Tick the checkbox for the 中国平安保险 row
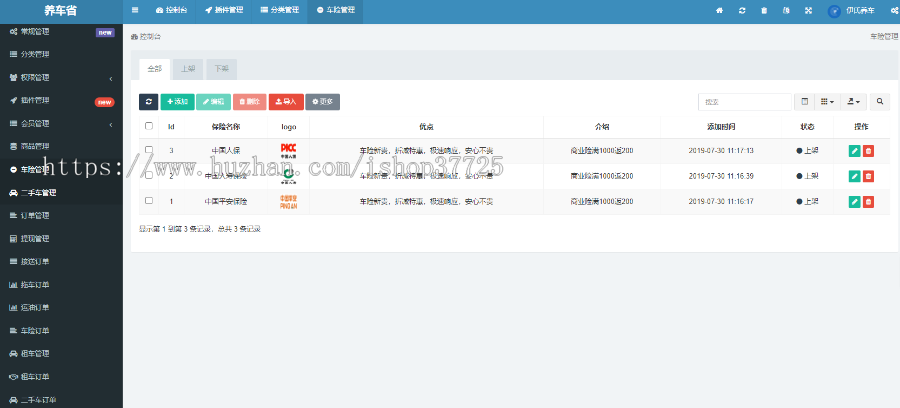This screenshot has height=408, width=900. click(149, 200)
